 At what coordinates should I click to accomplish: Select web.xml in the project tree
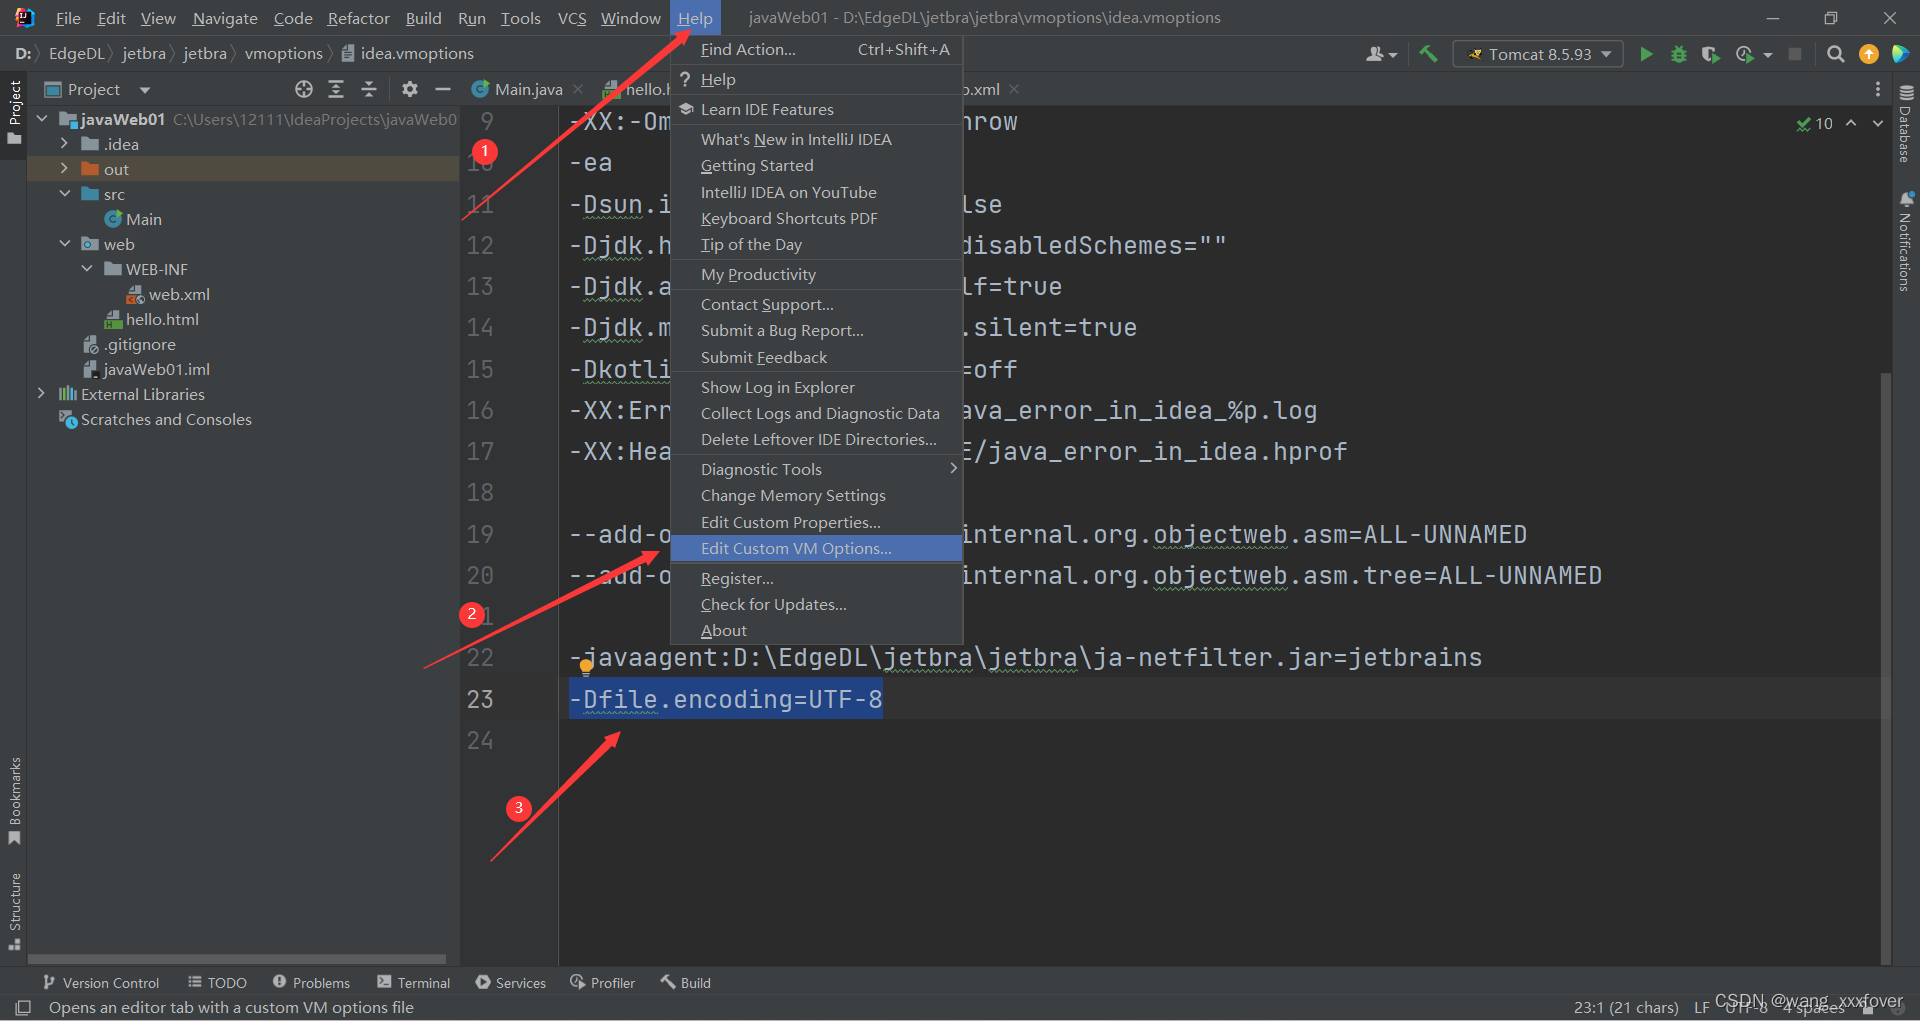(179, 294)
